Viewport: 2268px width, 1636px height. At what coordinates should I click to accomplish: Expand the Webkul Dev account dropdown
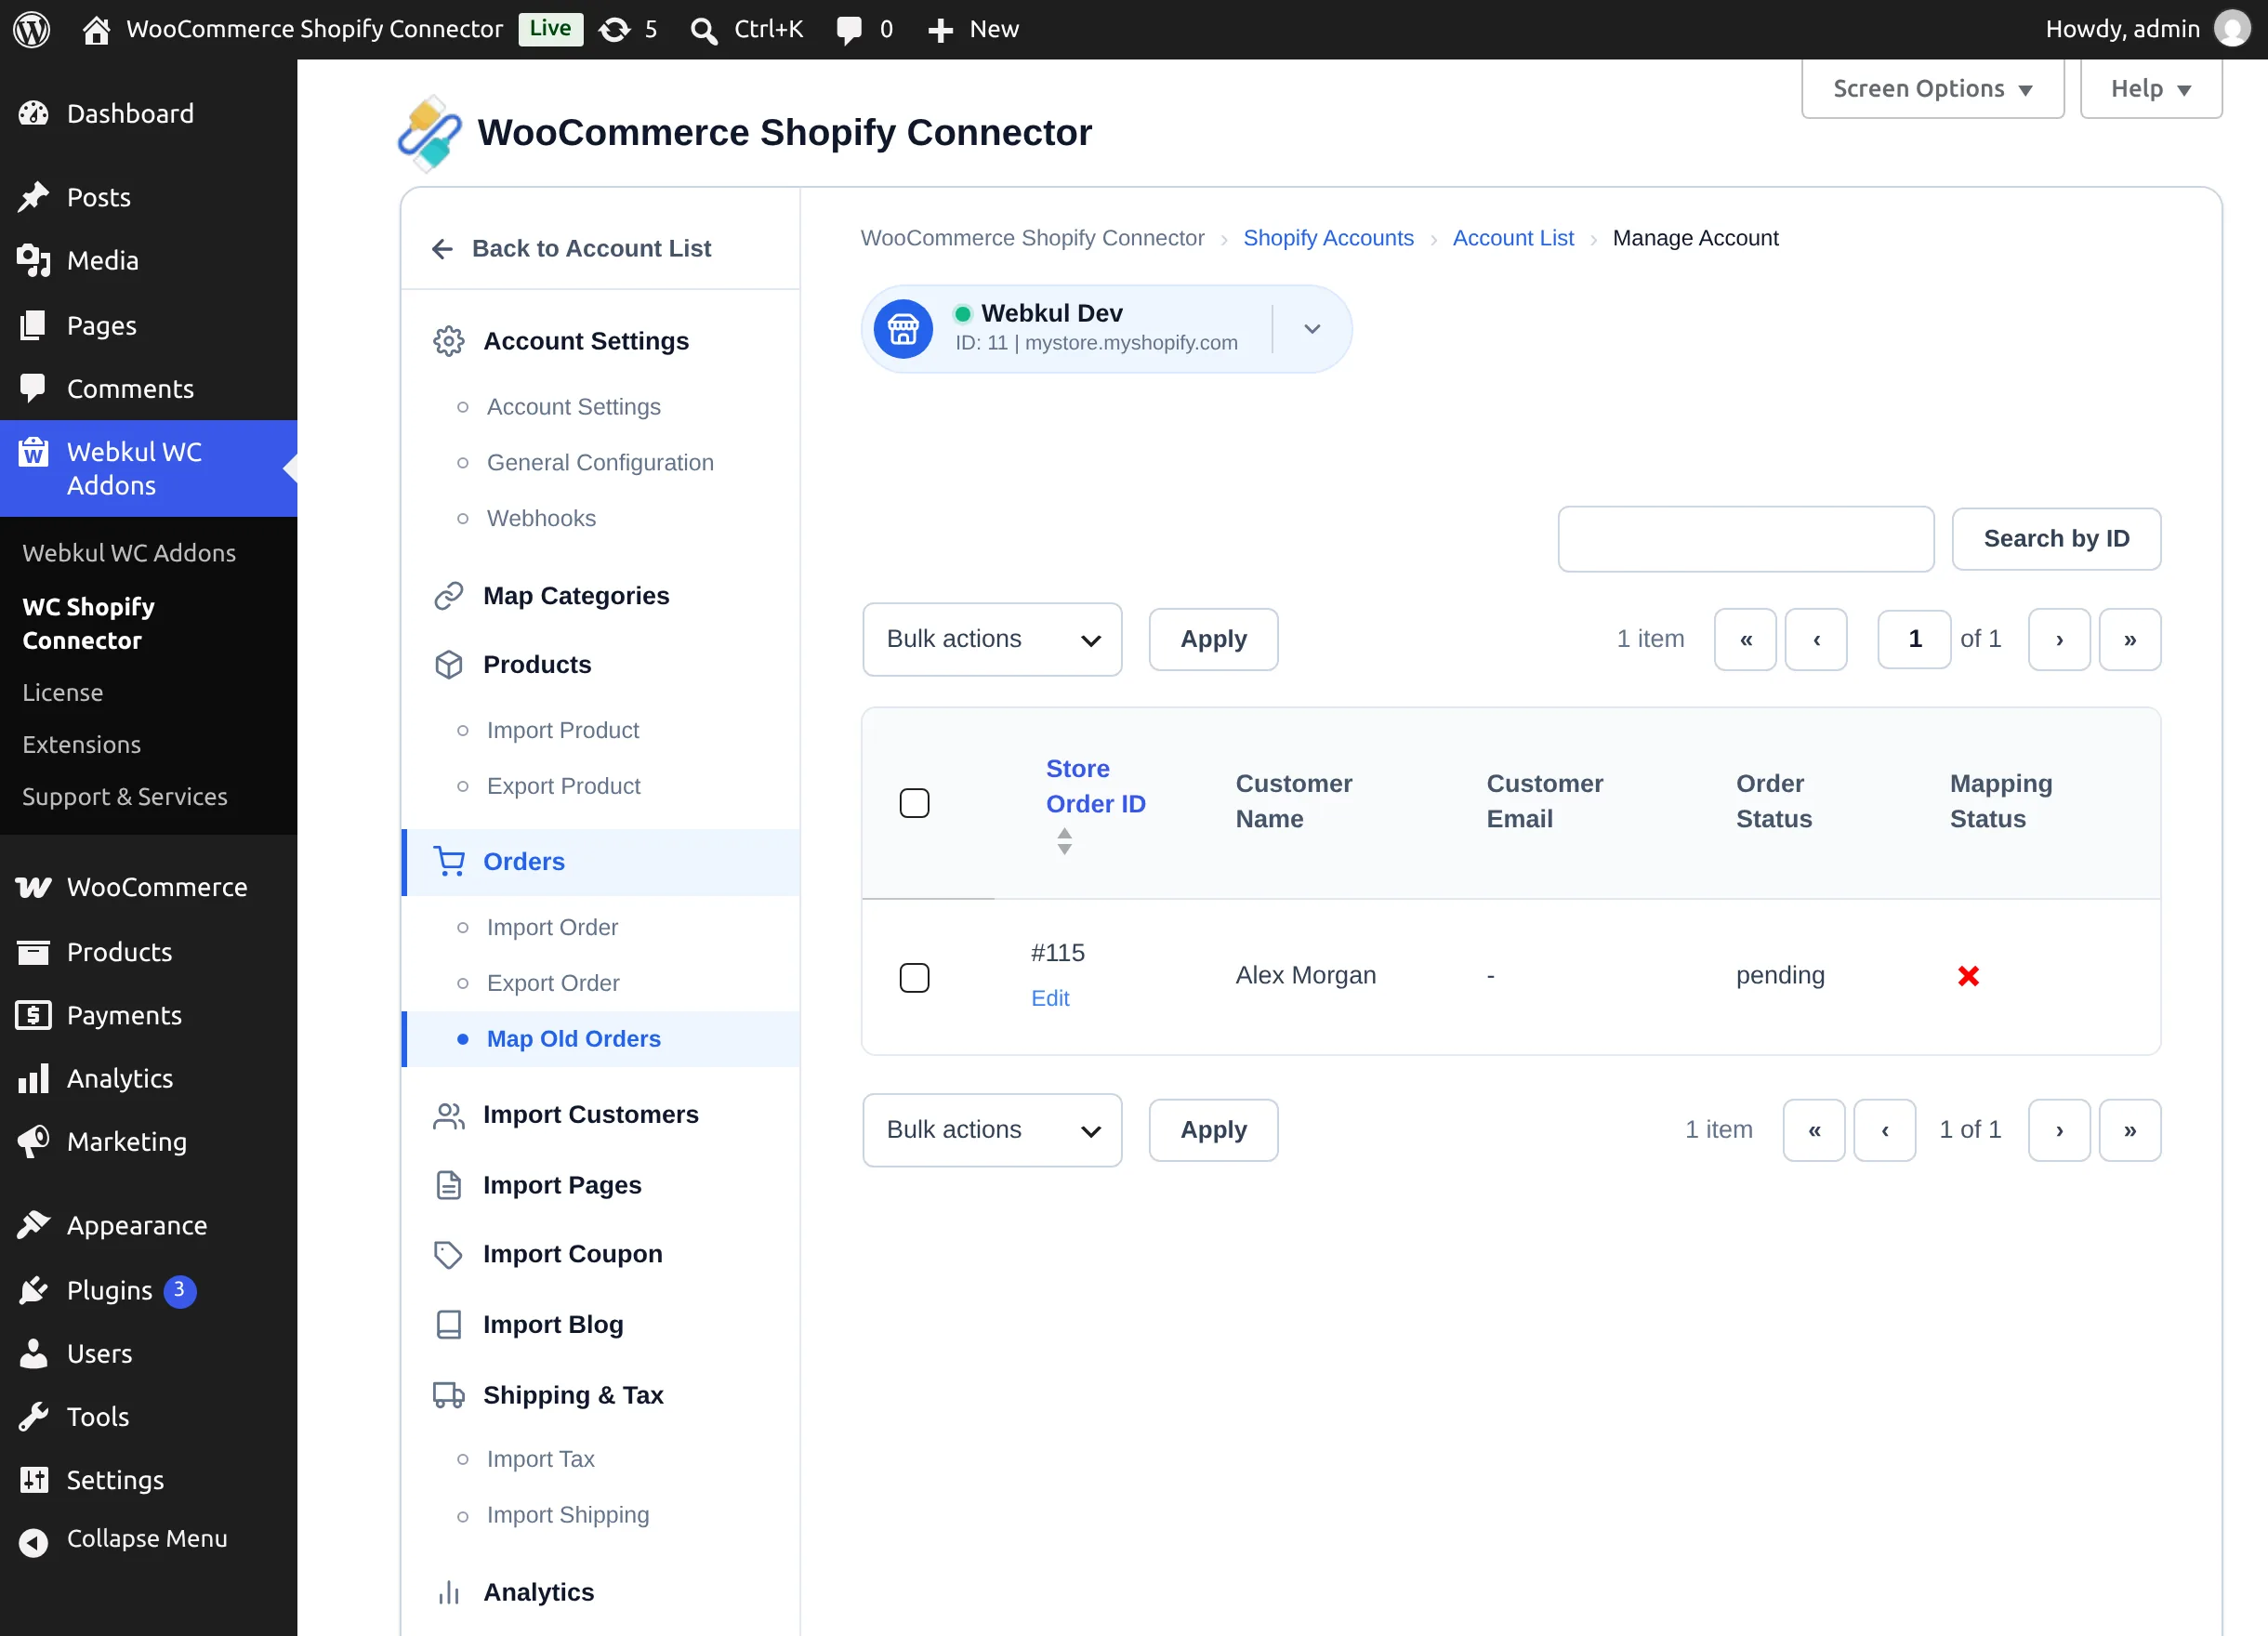tap(1312, 329)
